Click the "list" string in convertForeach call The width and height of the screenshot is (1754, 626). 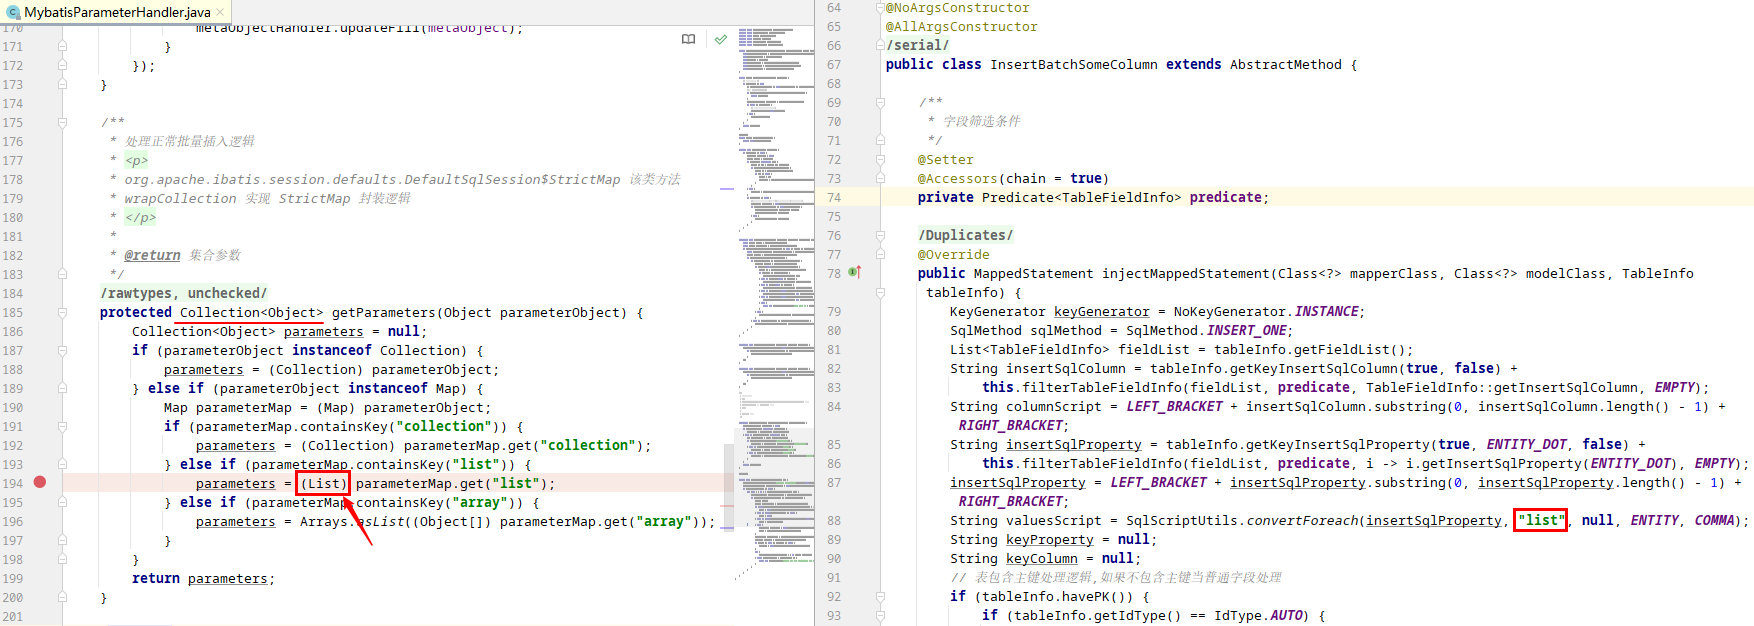coord(1540,521)
